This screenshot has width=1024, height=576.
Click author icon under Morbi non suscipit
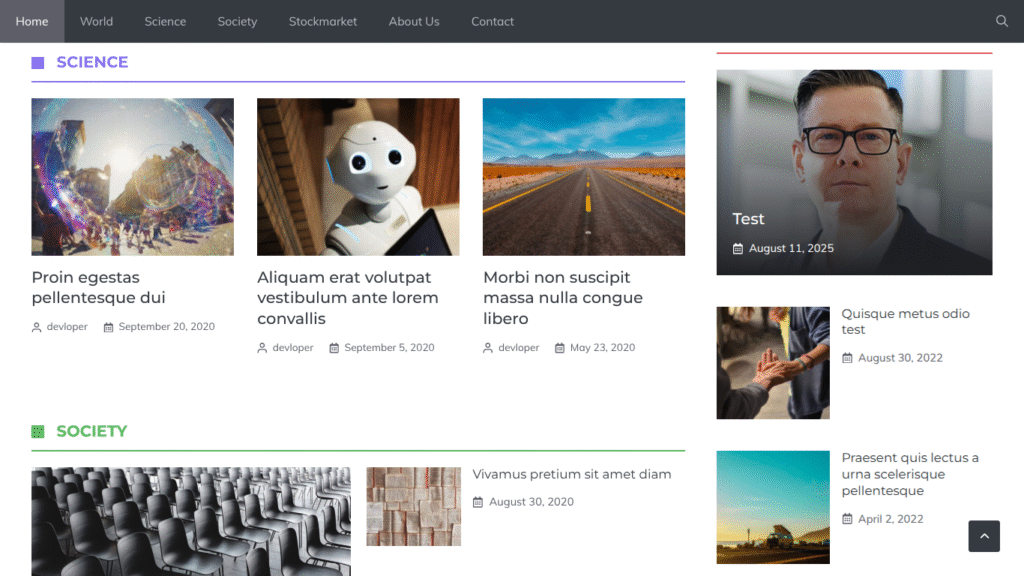tap(488, 348)
